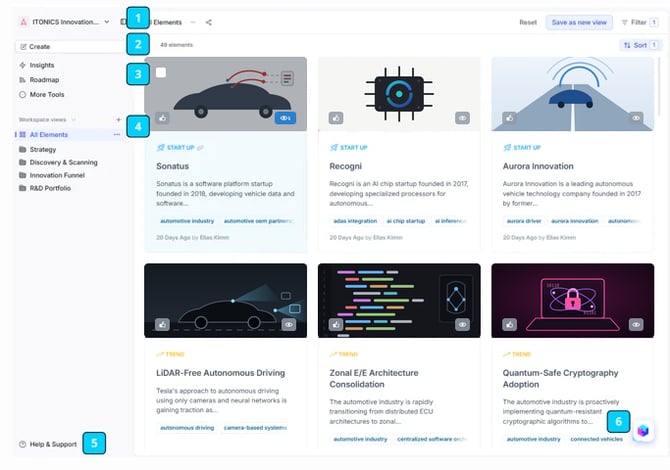The image size is (670, 470).
Task: Click the 'ai chip startup' tag
Action: (406, 221)
